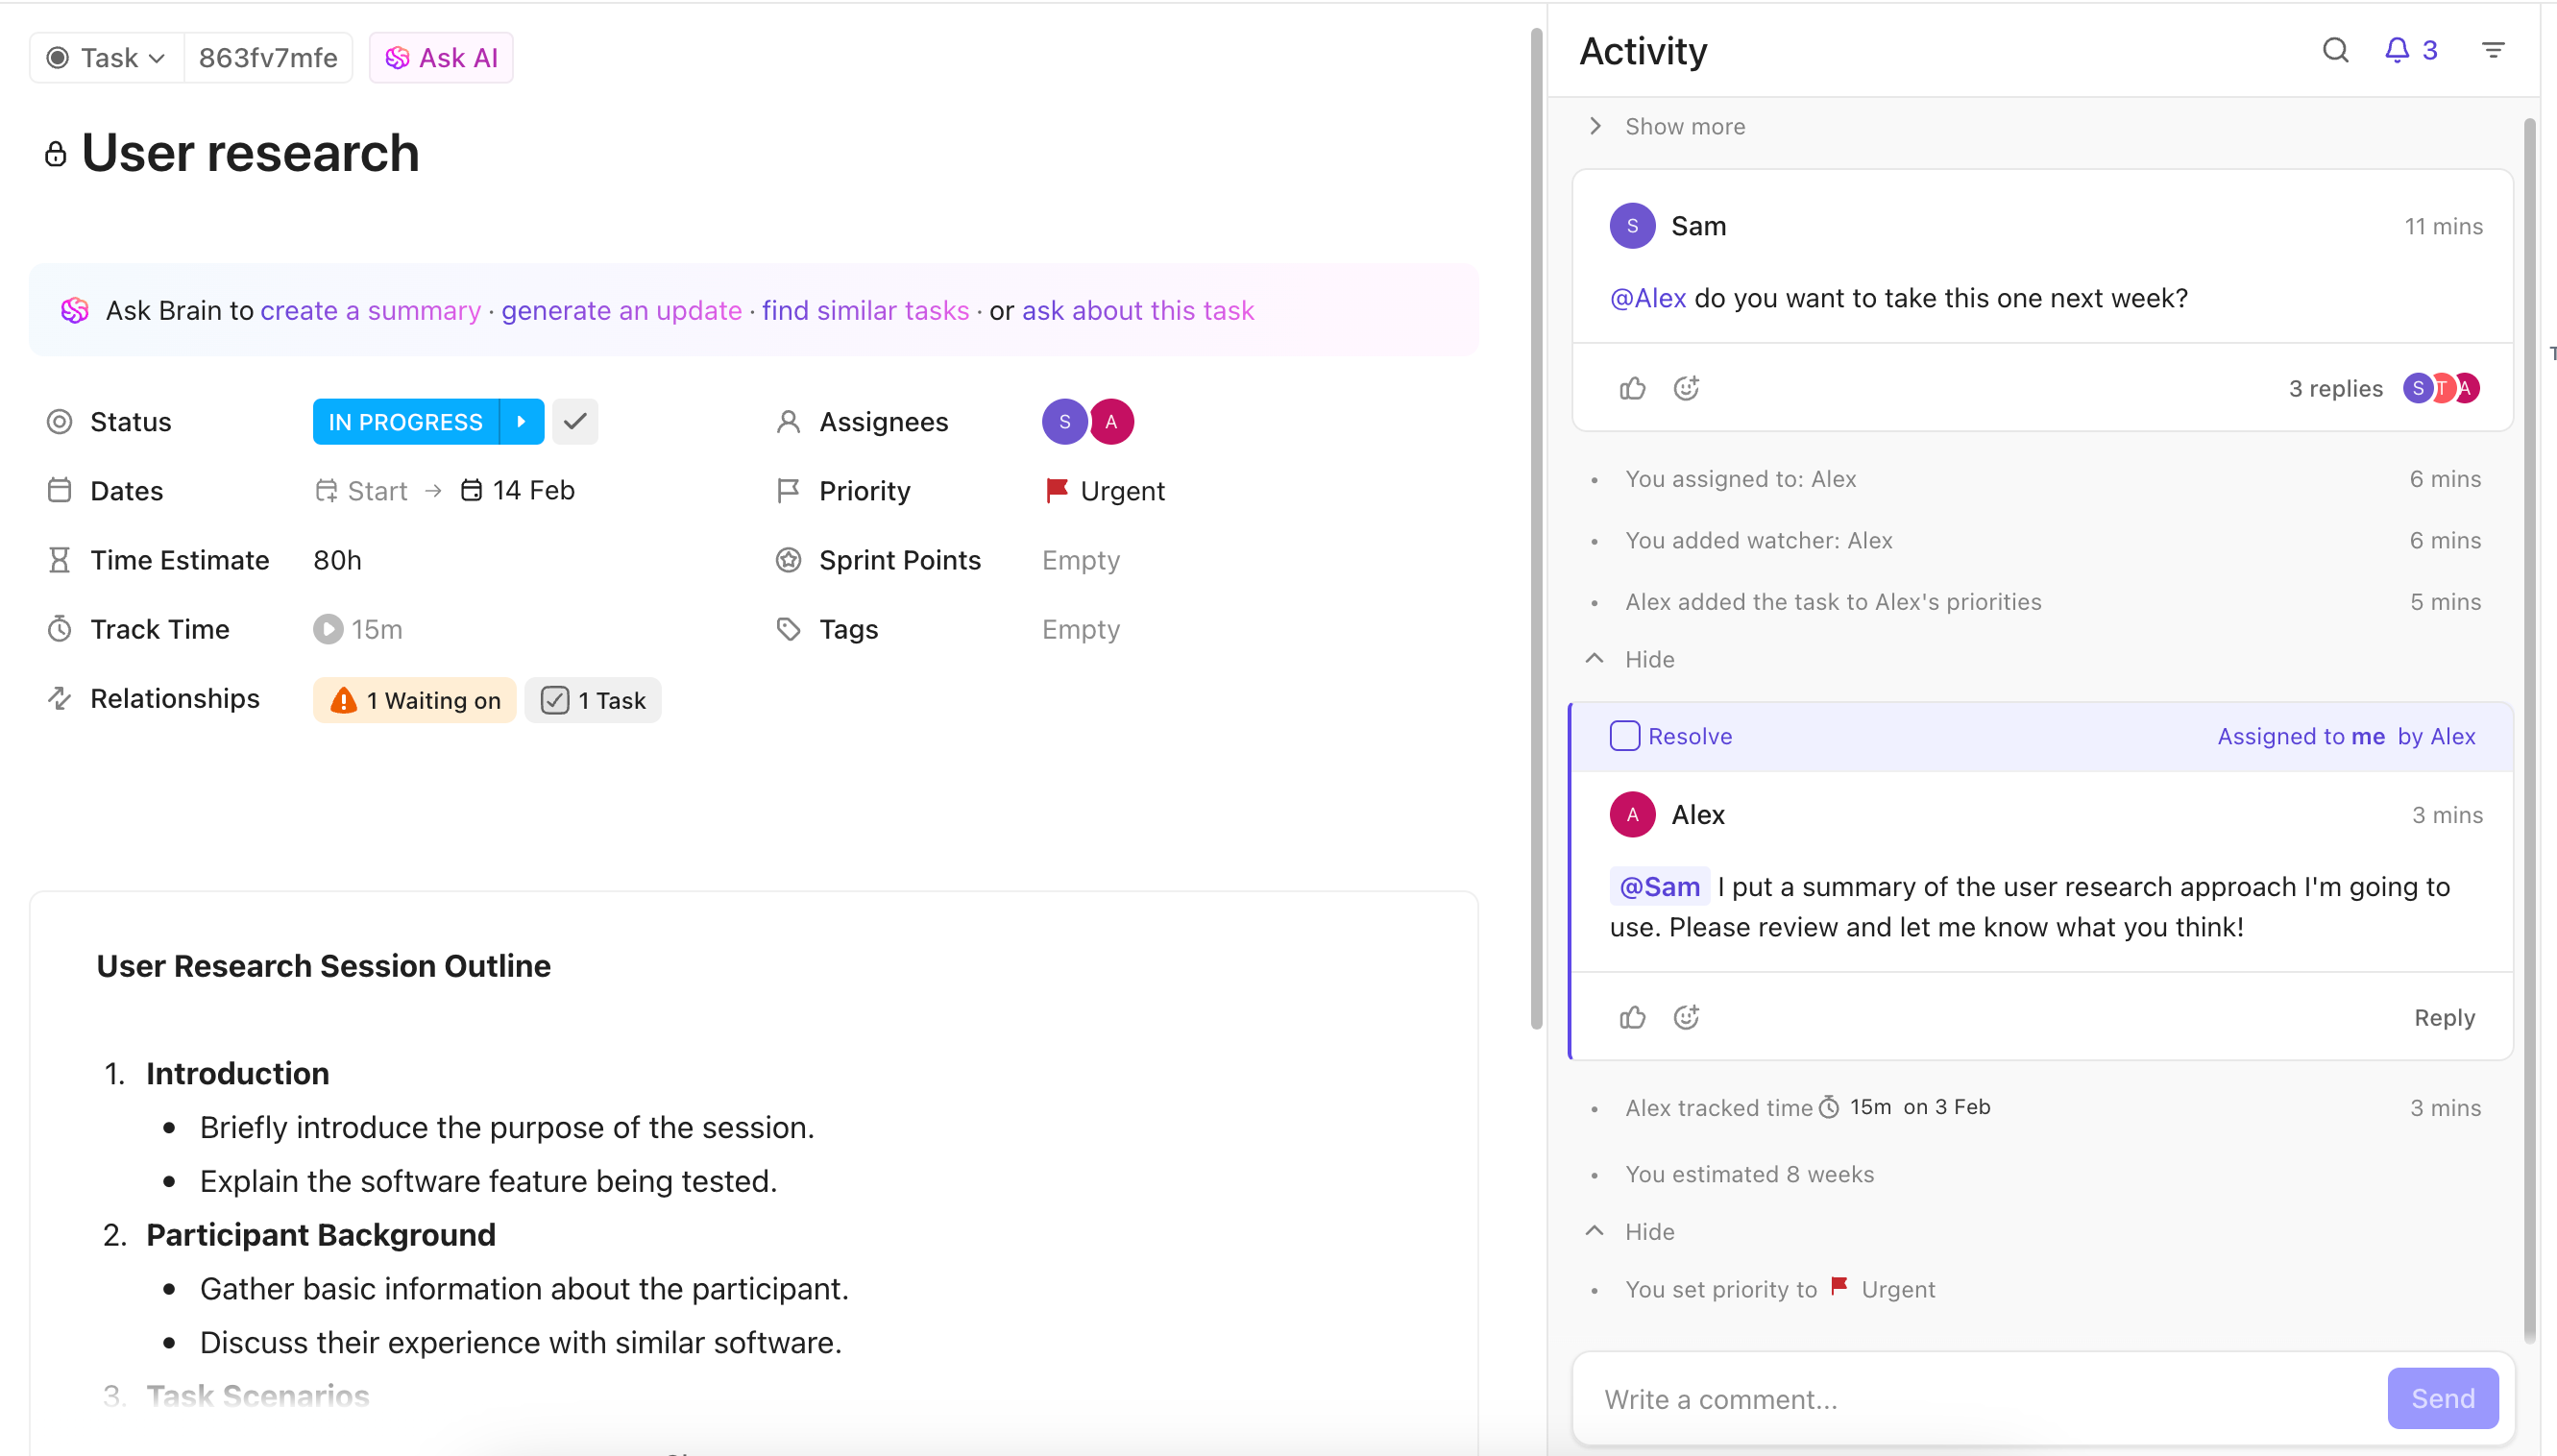
Task: Add emoji reaction to Alex's comment
Action: (x=1686, y=1017)
